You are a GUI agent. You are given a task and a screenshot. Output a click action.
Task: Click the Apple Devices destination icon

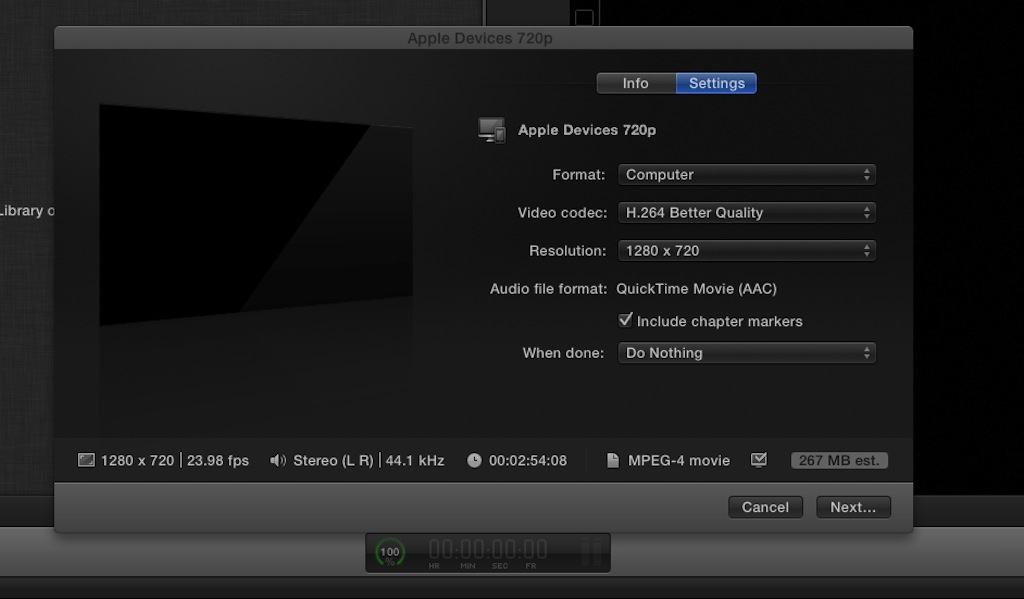pyautogui.click(x=492, y=130)
